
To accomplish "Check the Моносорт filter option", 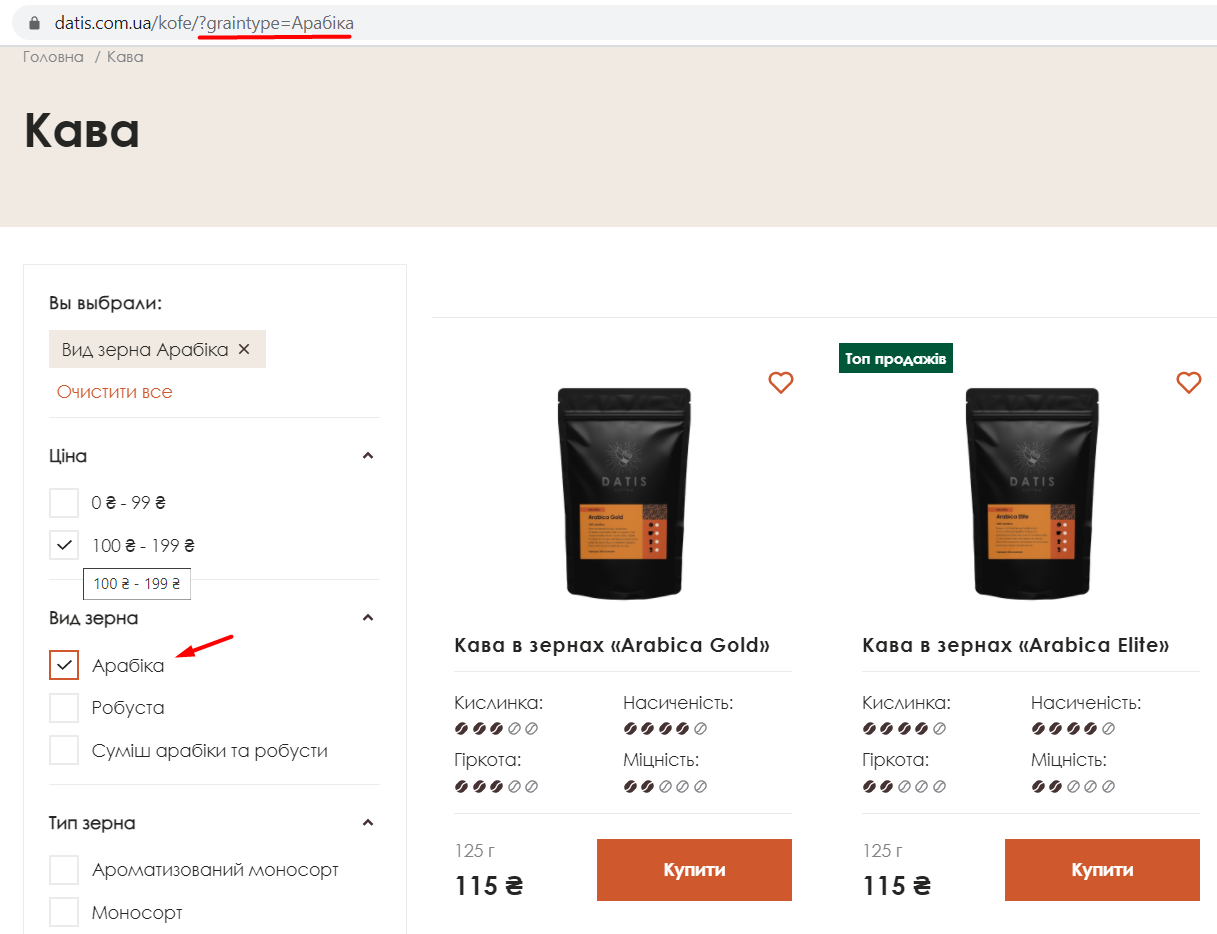I will [64, 913].
